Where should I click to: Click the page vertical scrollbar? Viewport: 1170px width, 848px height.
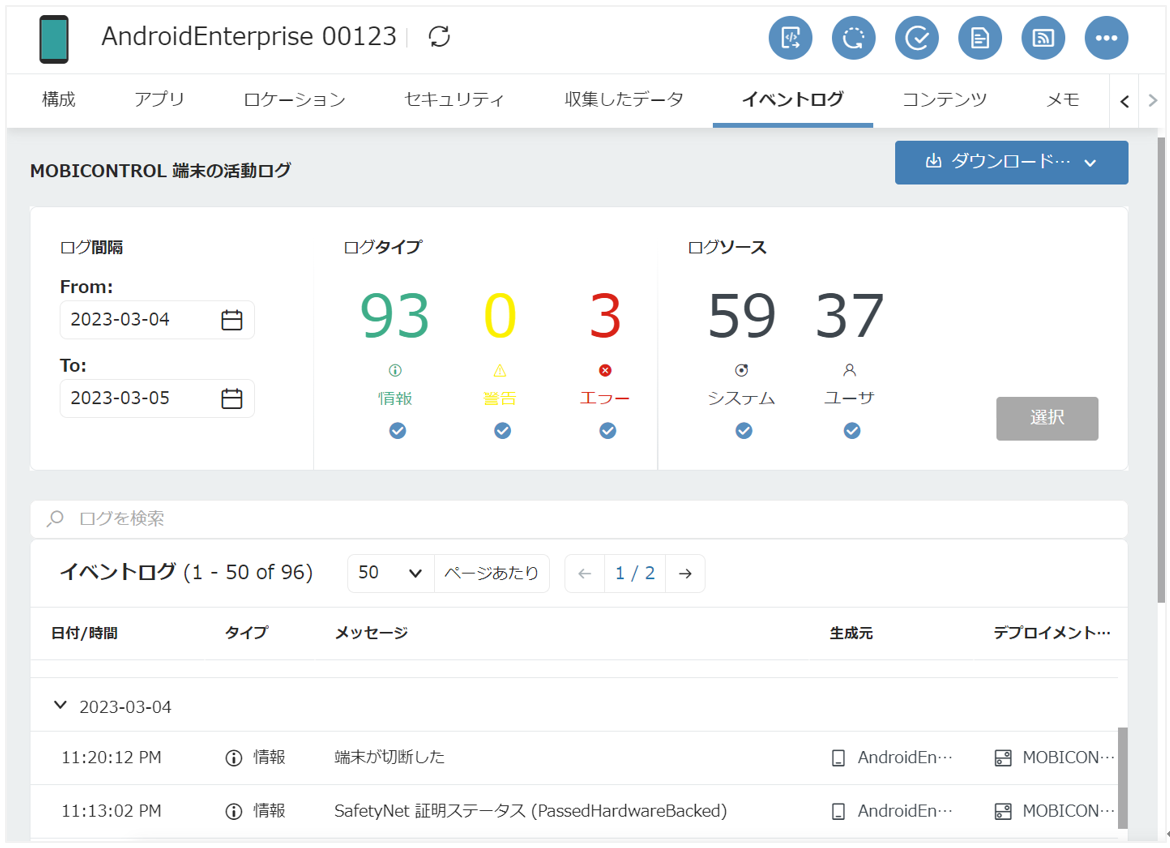pyautogui.click(x=1160, y=370)
